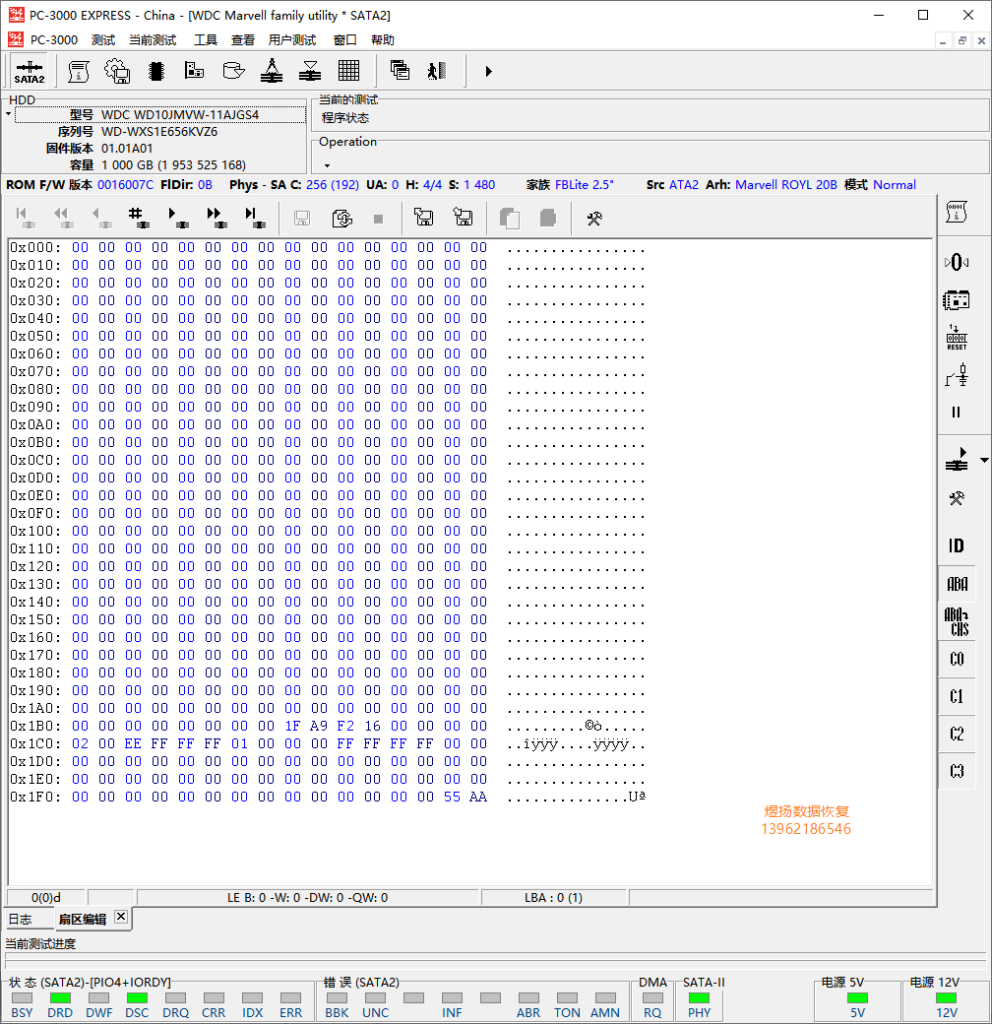Image resolution: width=992 pixels, height=1024 pixels.
Task: Click the Marvell ROYL 20B architecture link
Action: click(786, 185)
